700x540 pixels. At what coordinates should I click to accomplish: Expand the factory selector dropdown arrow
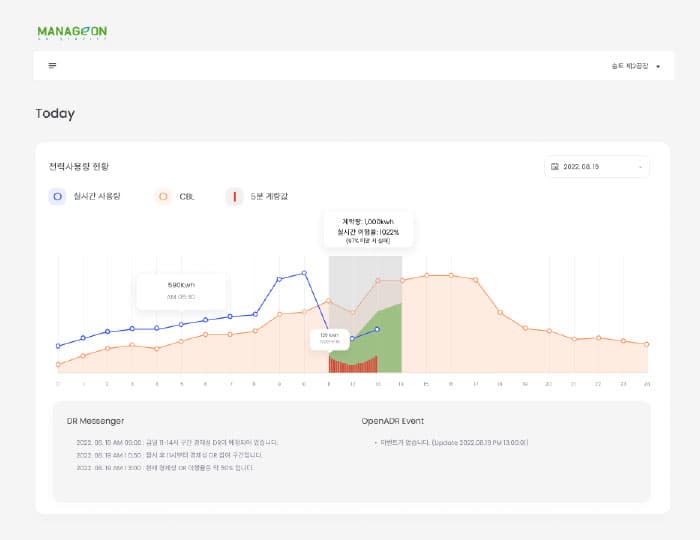(658, 66)
